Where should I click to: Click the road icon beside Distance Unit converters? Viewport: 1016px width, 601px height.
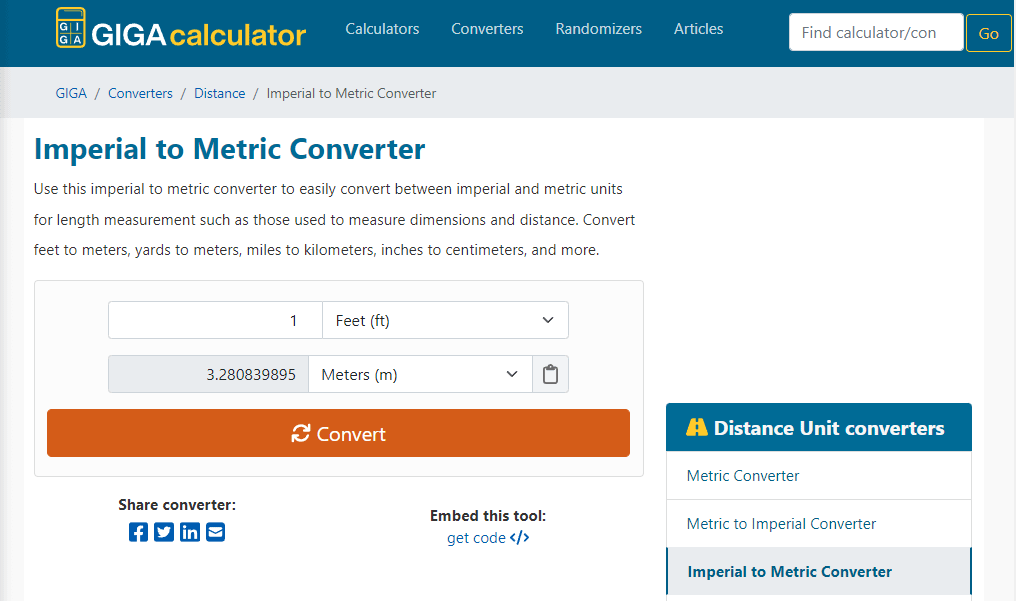point(697,428)
